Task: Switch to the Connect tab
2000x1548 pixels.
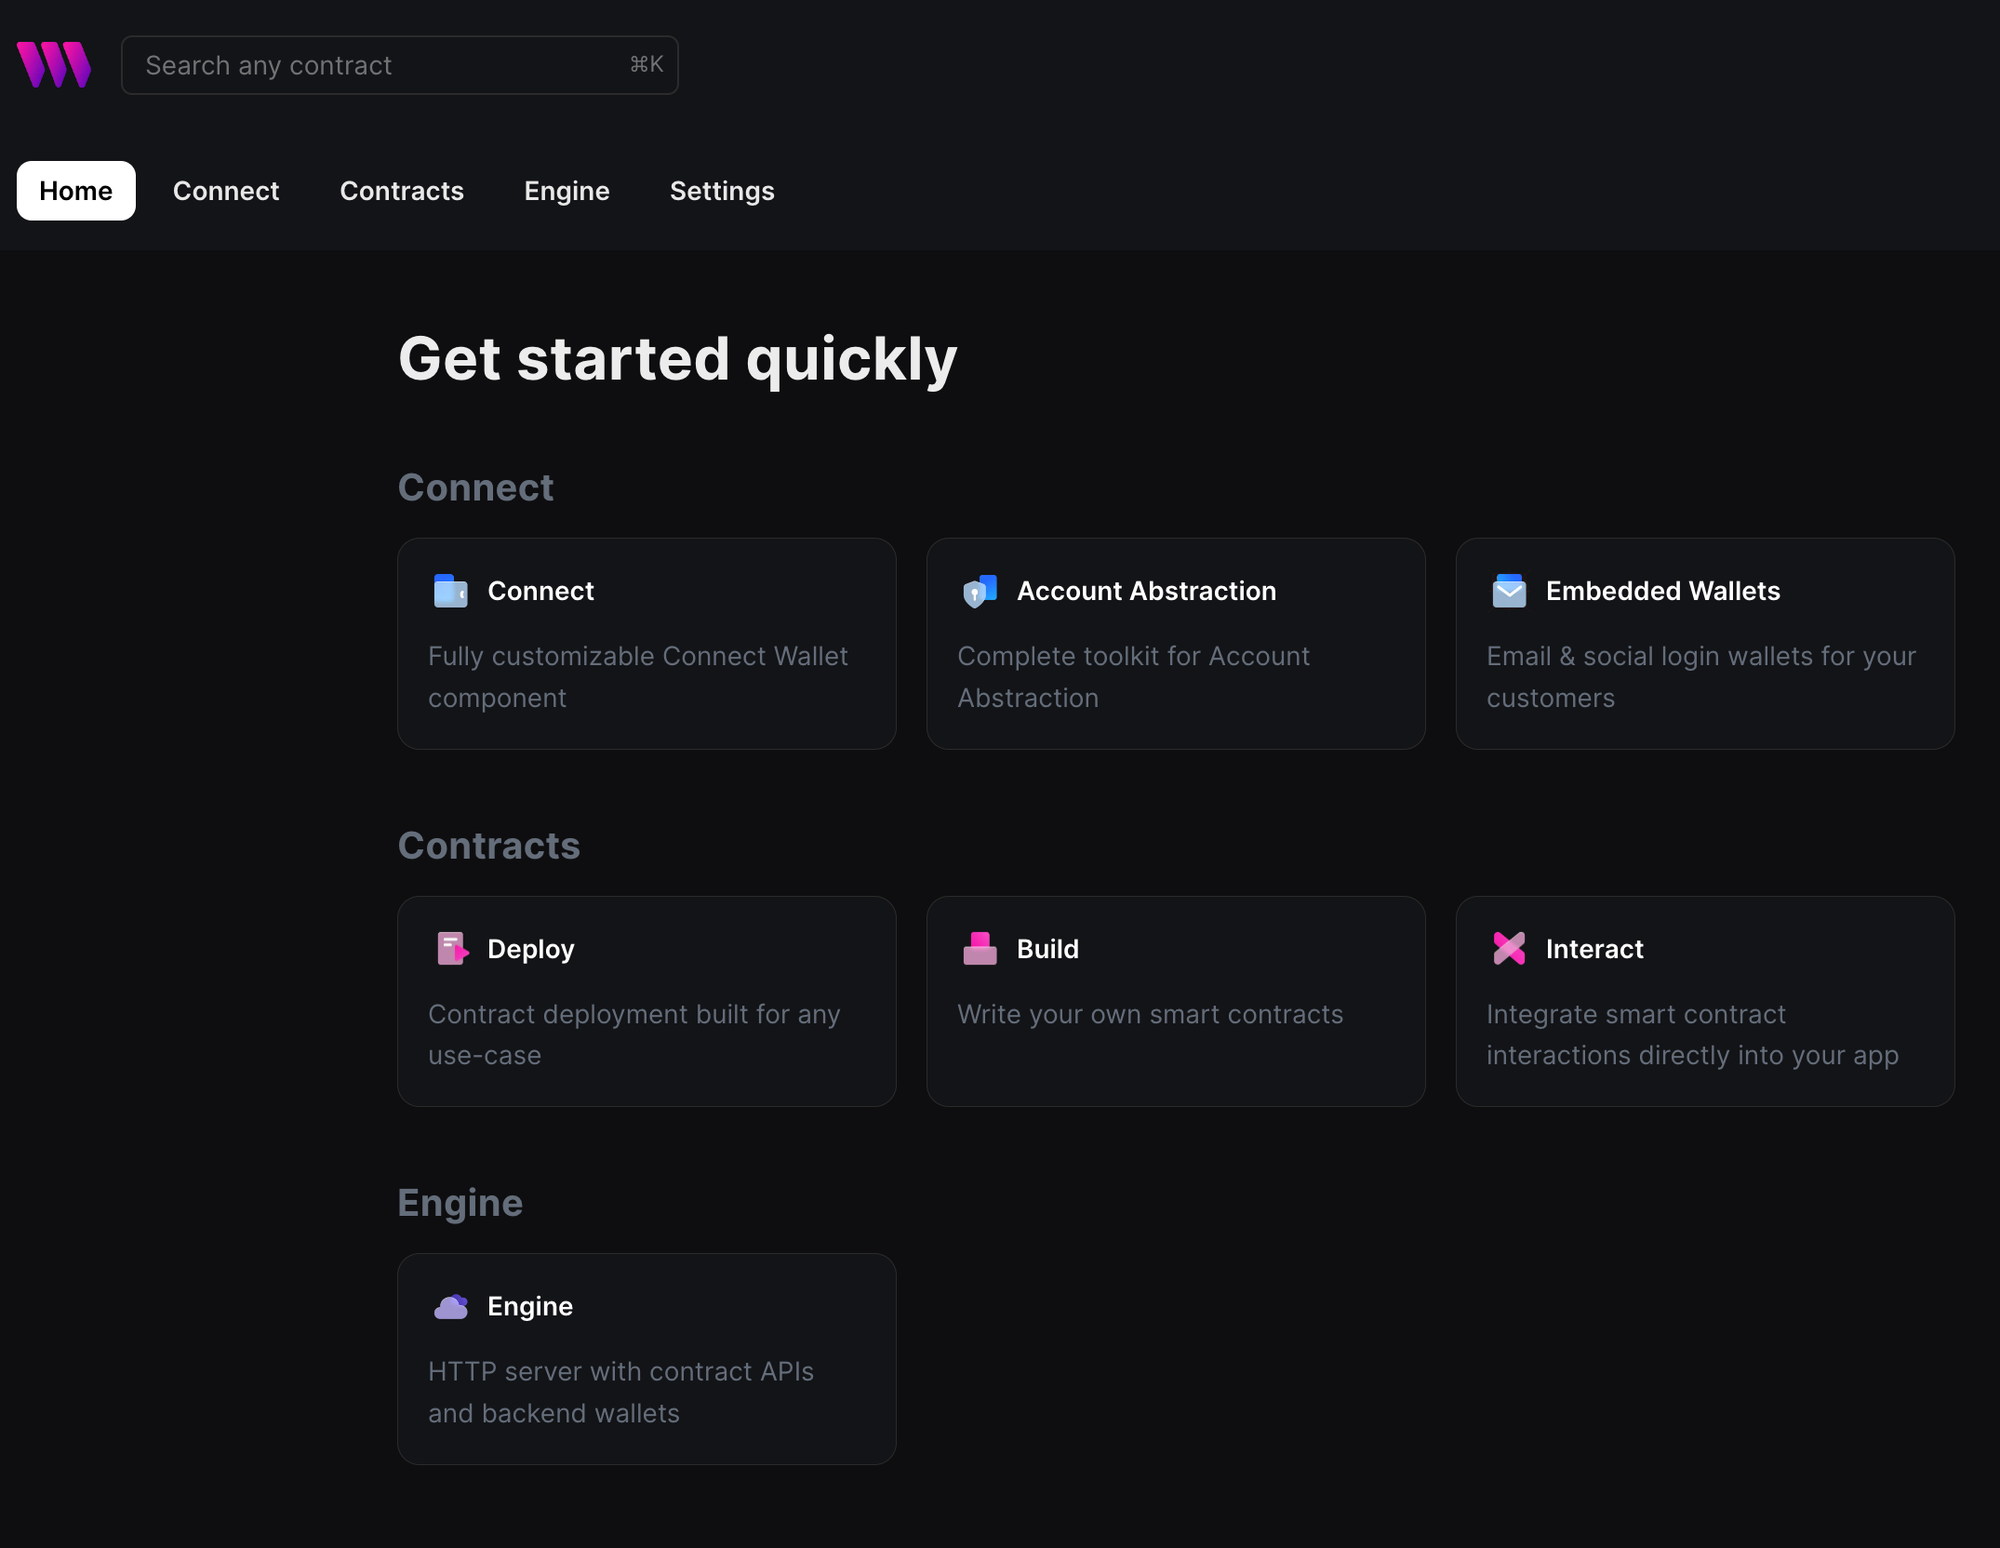Action: [x=226, y=190]
